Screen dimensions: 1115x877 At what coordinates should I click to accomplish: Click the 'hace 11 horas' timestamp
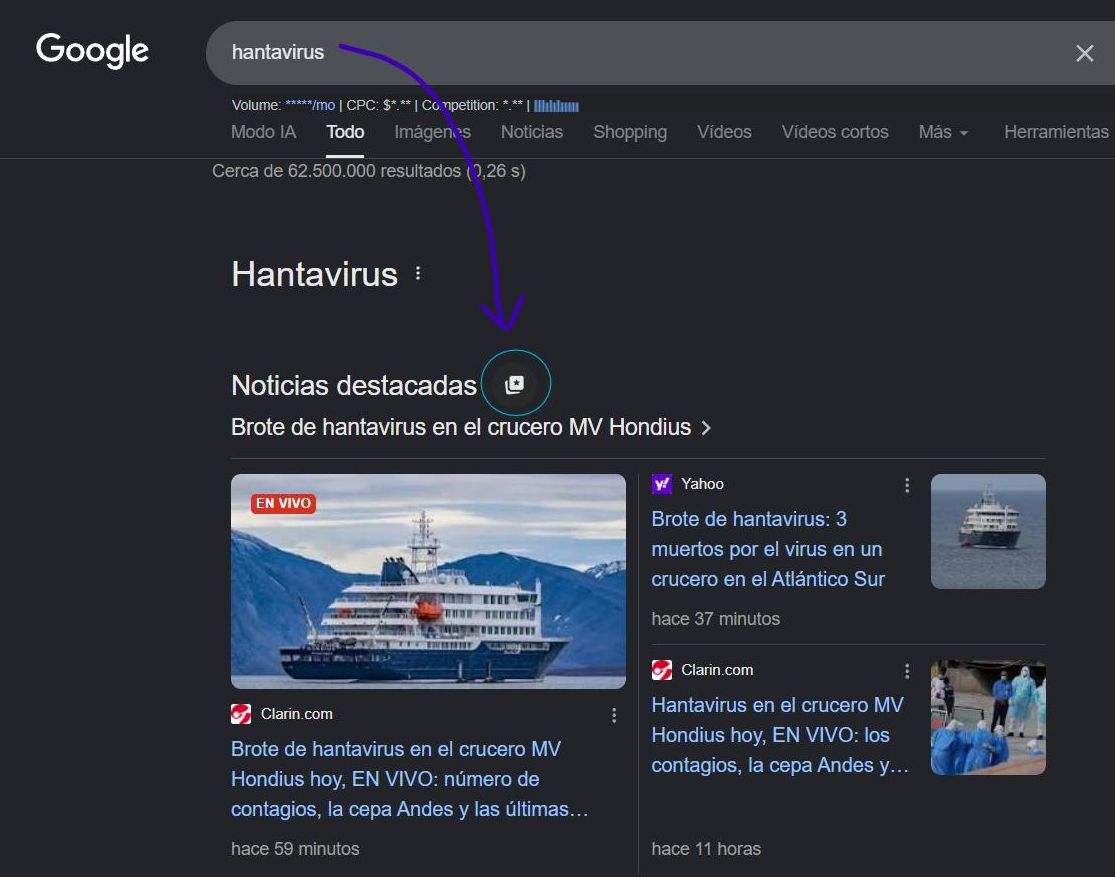(706, 849)
